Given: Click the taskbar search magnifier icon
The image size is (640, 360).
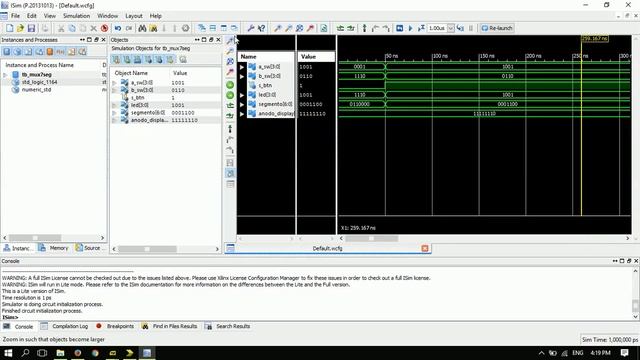Looking at the screenshot, I should (x=25, y=353).
